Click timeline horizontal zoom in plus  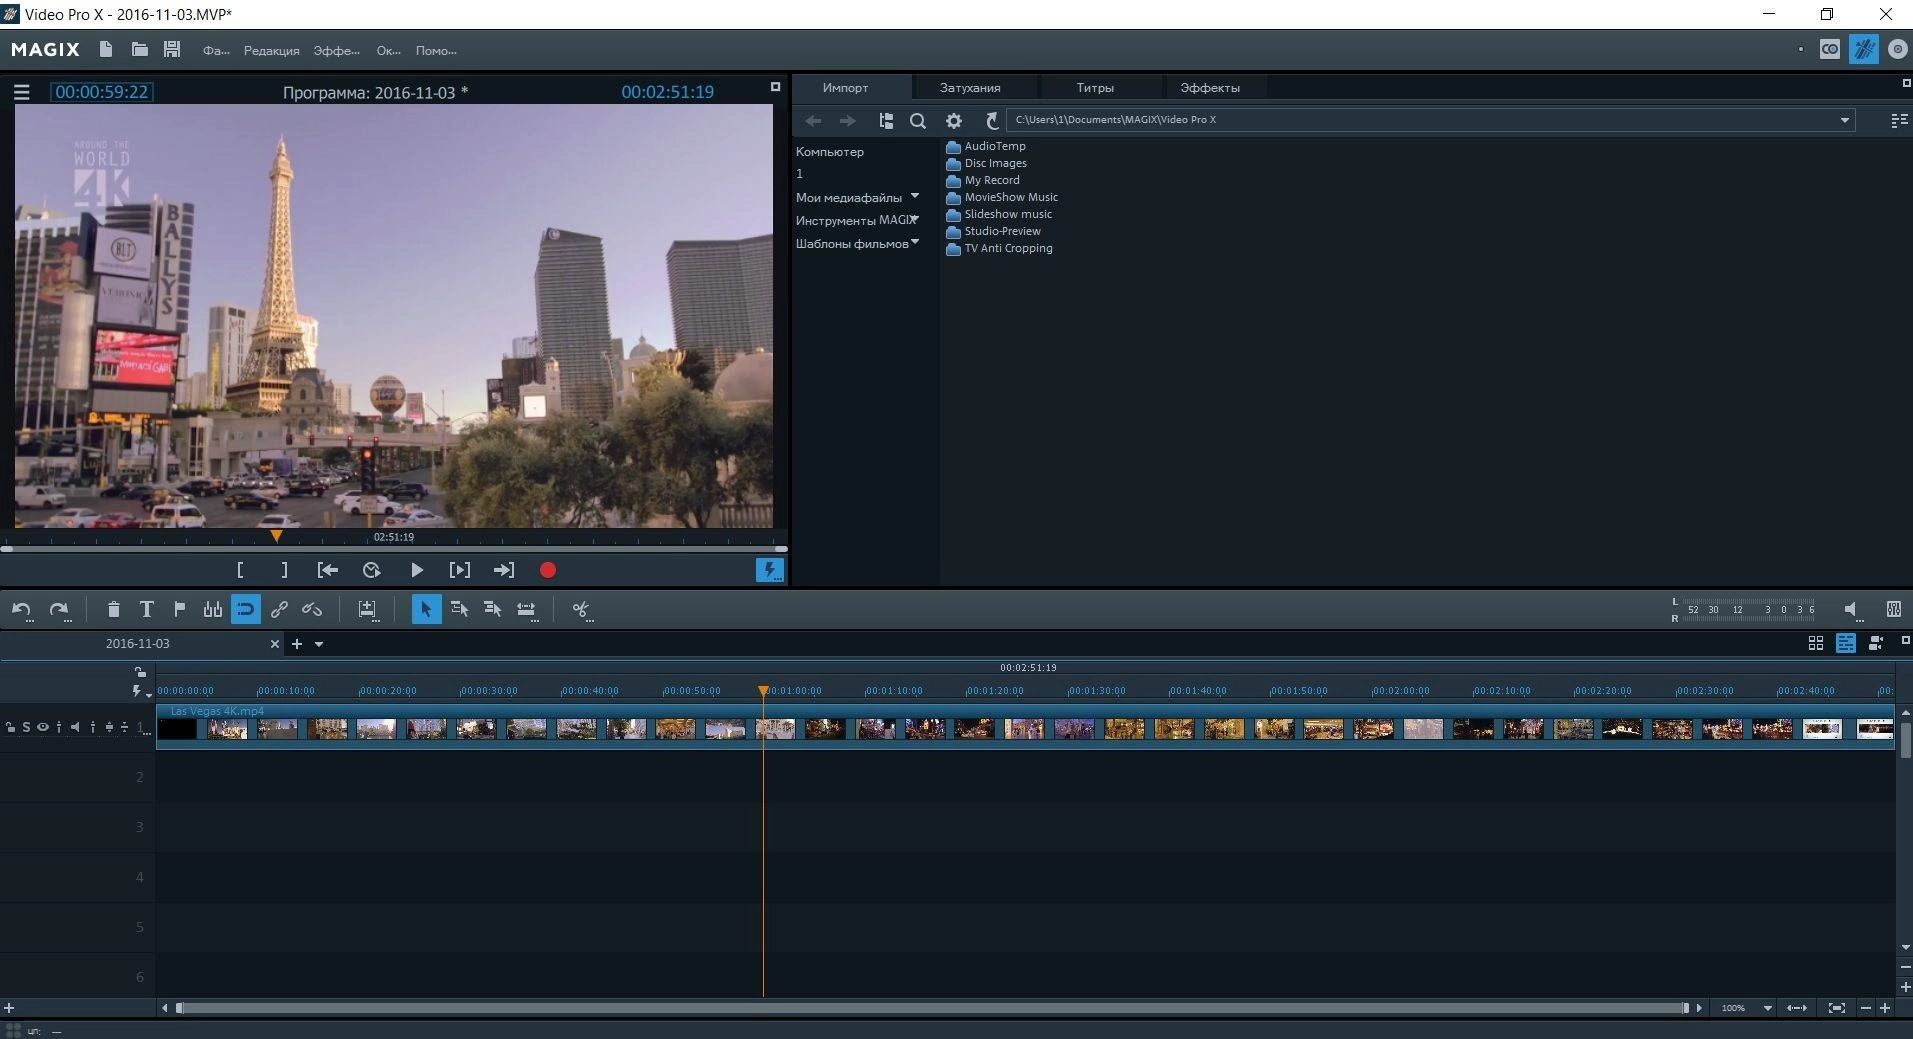pos(1885,1008)
